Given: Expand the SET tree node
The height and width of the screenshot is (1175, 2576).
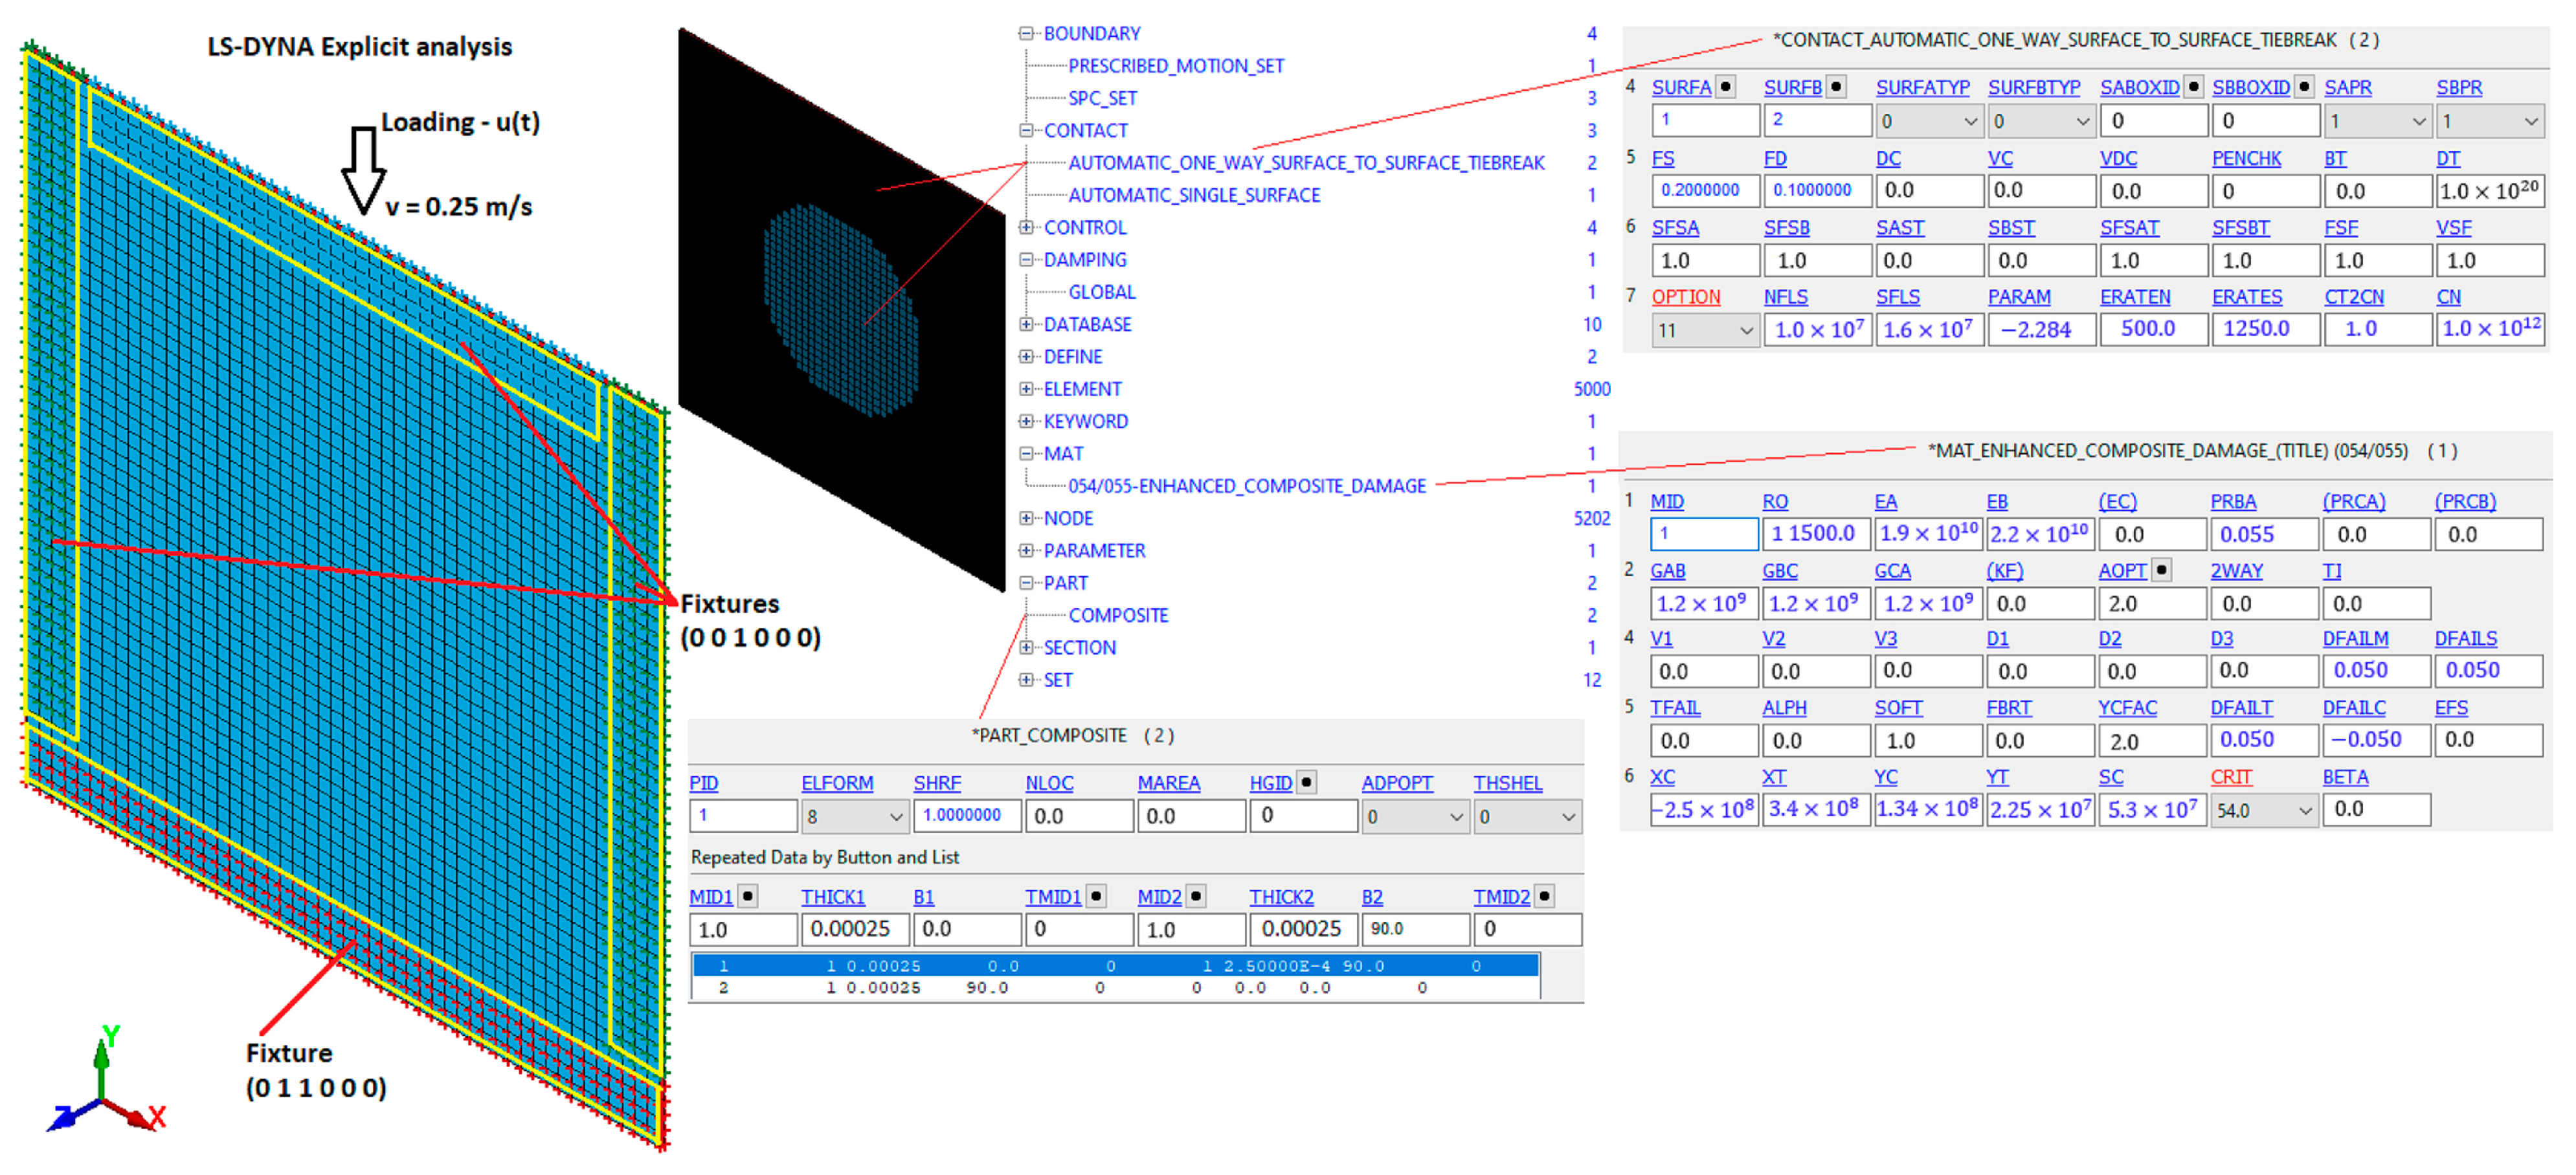Looking at the screenshot, I should 1026,680.
